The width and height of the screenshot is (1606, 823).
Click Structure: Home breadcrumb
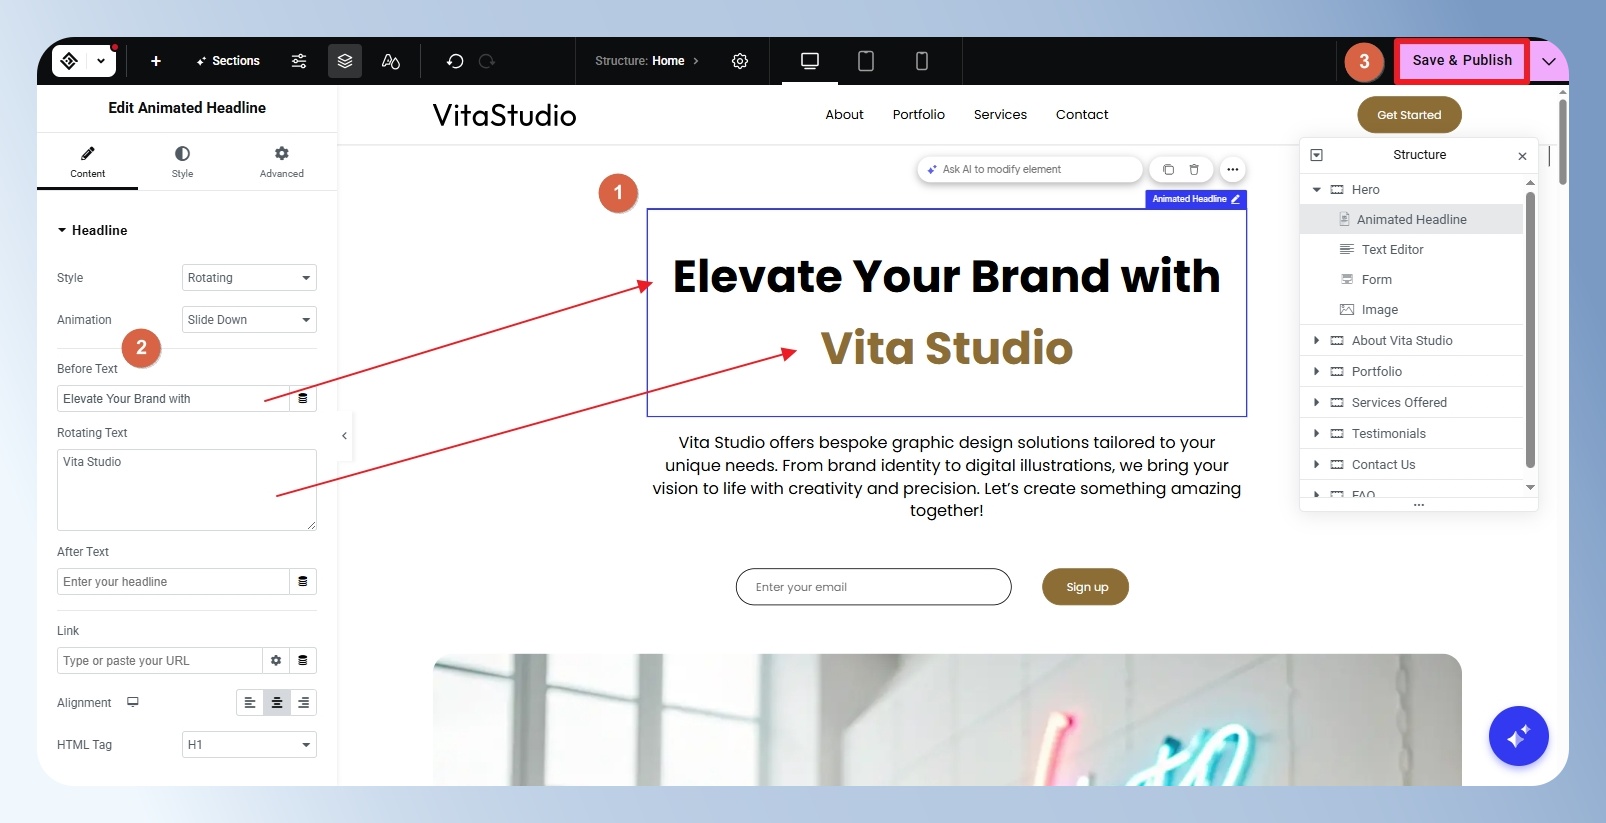647,61
